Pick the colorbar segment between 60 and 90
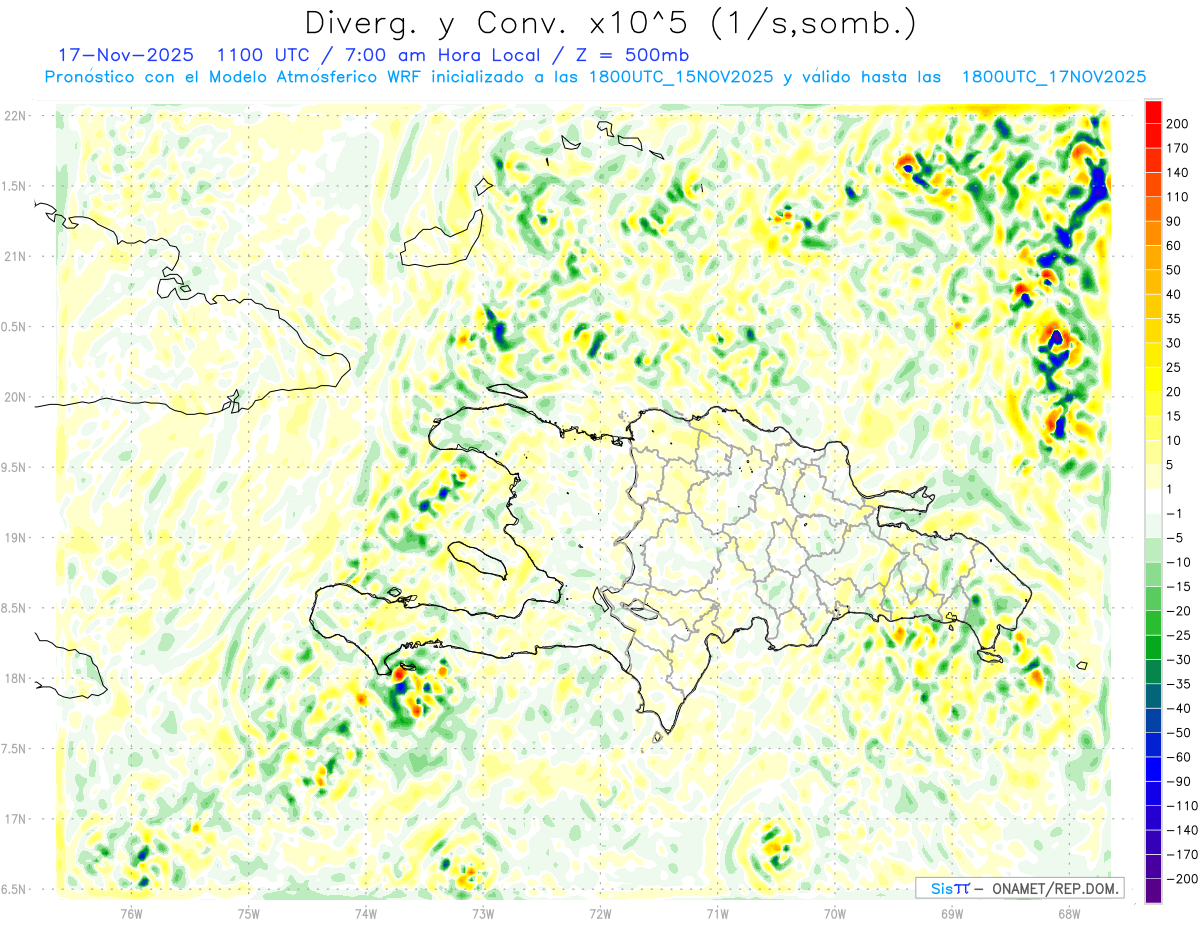1200x927 pixels. coord(1153,233)
